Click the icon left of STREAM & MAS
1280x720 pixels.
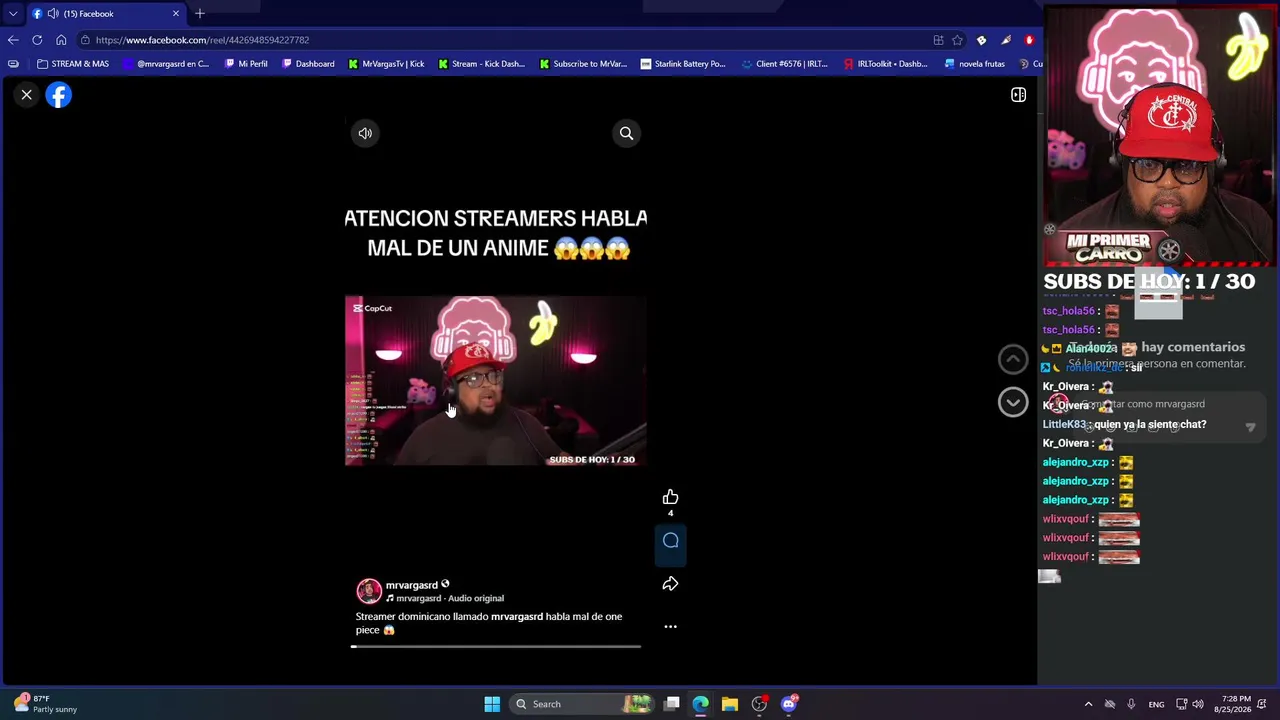pos(13,64)
